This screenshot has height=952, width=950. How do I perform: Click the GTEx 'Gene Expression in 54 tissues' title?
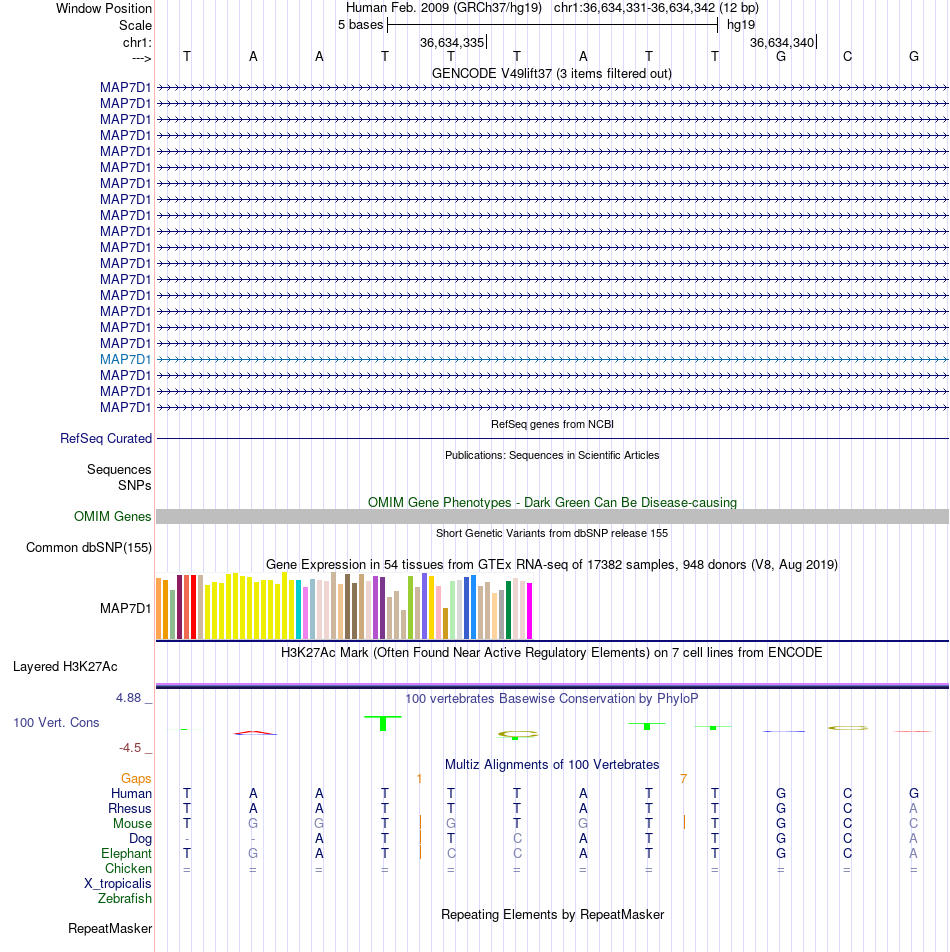(x=552, y=565)
